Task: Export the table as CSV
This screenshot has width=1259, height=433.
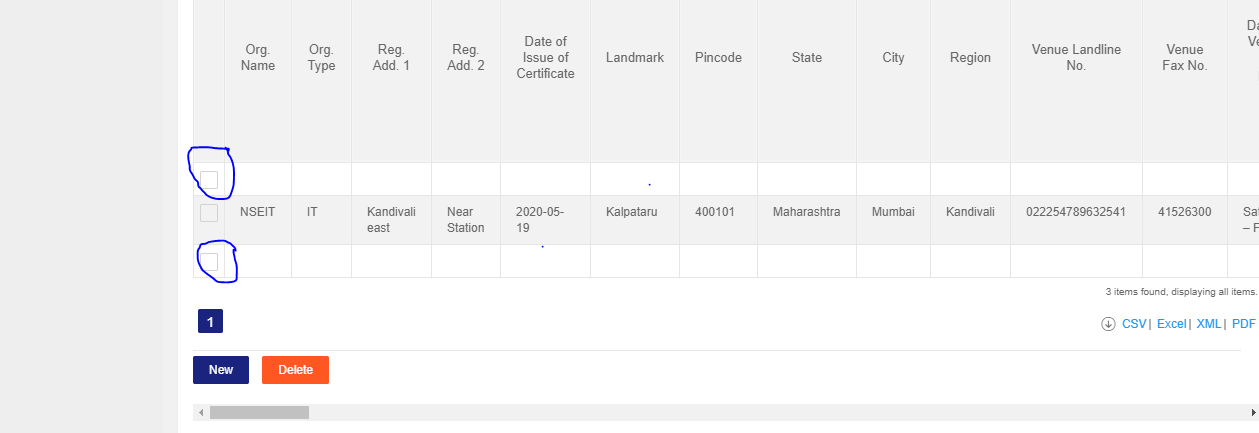Action: (1133, 324)
